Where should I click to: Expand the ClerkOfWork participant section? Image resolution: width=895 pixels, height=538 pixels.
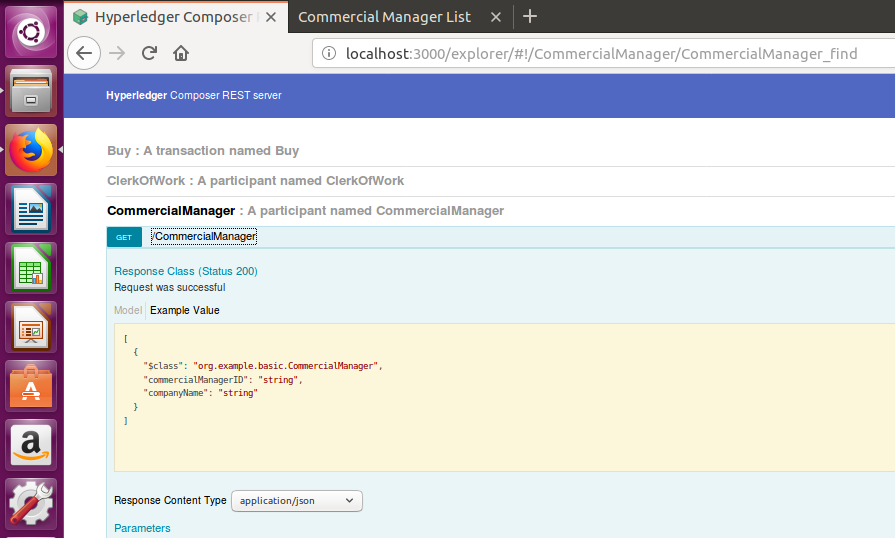[255, 181]
